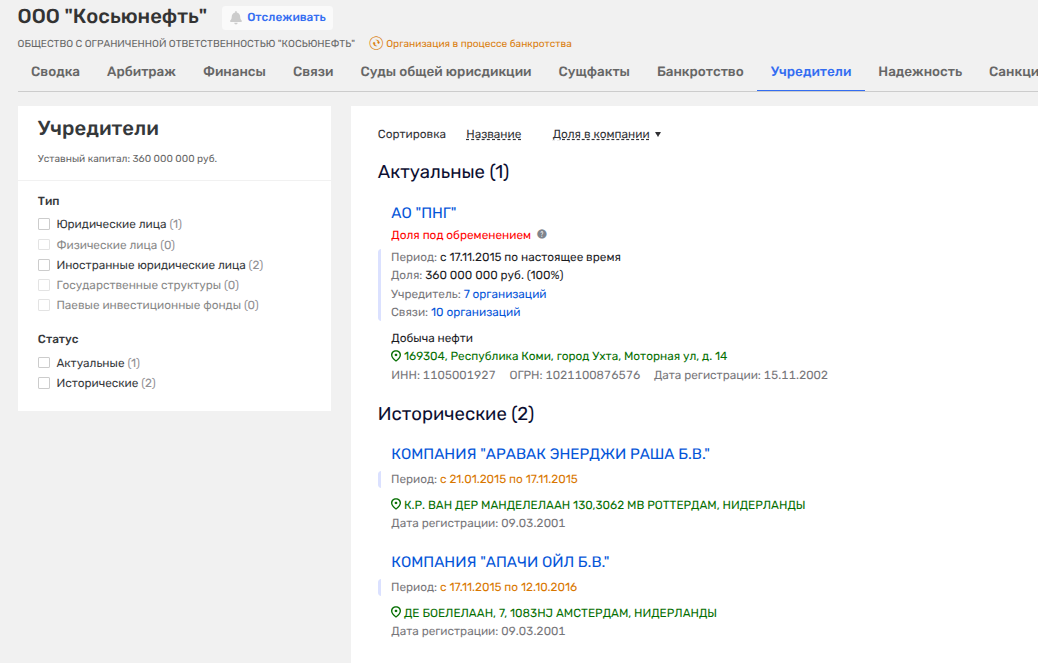This screenshot has height=663, width=1038.
Task: Toggle the Актуальные status checkbox
Action: [44, 363]
